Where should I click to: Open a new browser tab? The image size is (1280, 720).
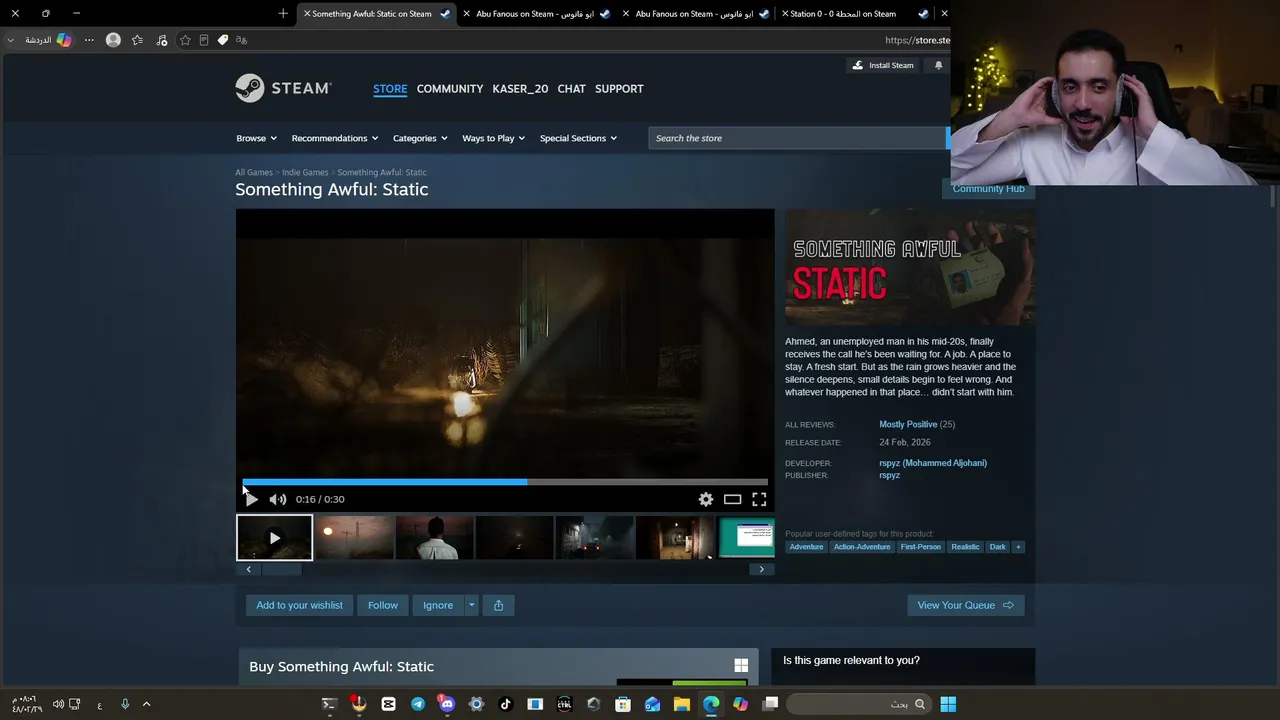[x=283, y=14]
